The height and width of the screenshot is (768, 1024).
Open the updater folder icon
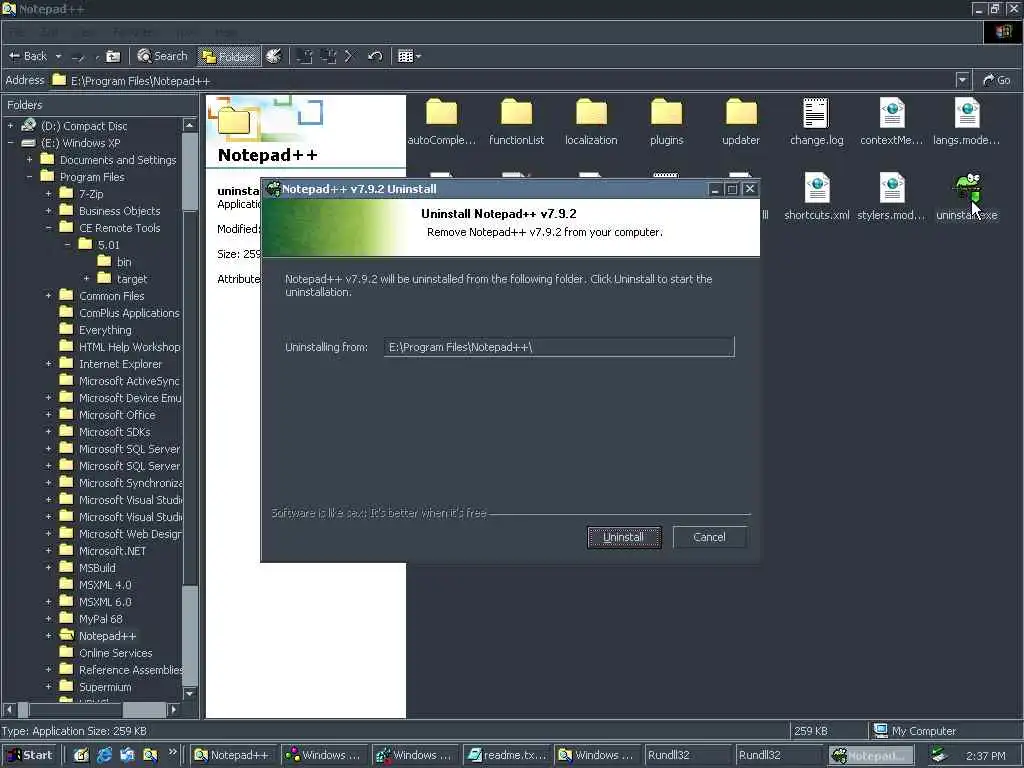point(741,112)
